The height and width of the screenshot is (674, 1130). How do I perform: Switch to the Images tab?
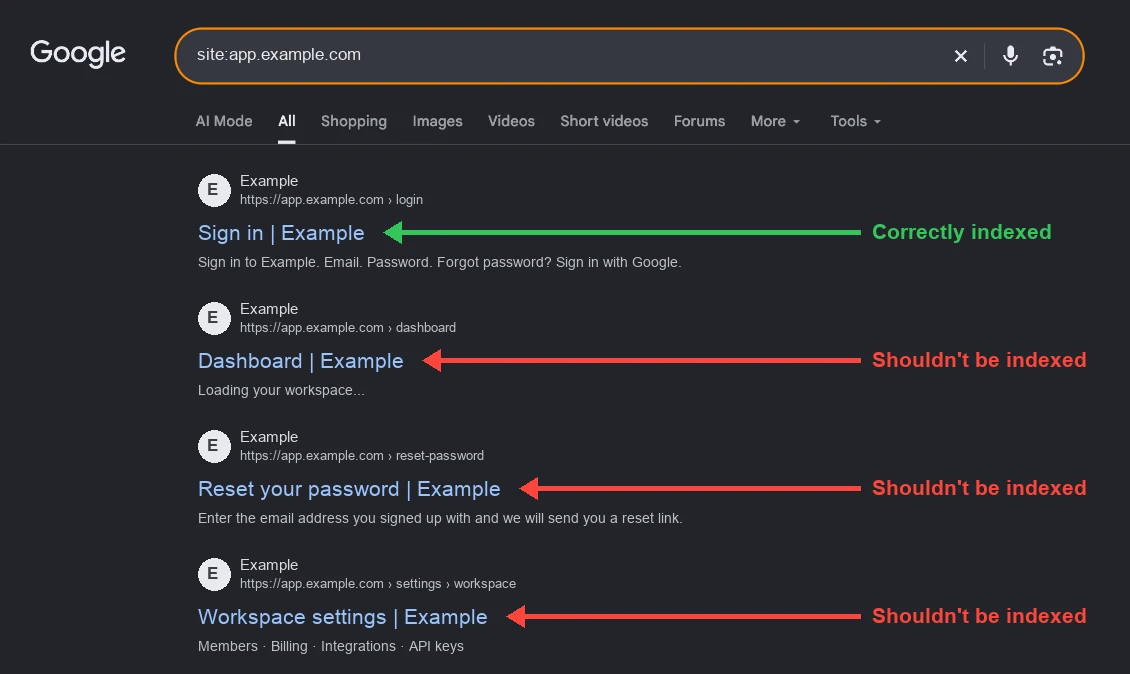click(x=437, y=121)
